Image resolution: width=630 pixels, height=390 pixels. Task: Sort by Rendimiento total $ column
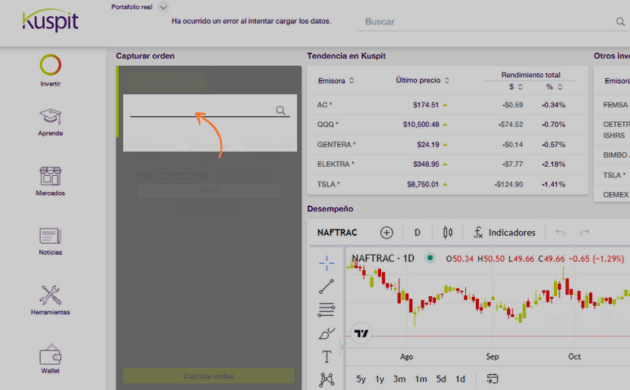(515, 87)
